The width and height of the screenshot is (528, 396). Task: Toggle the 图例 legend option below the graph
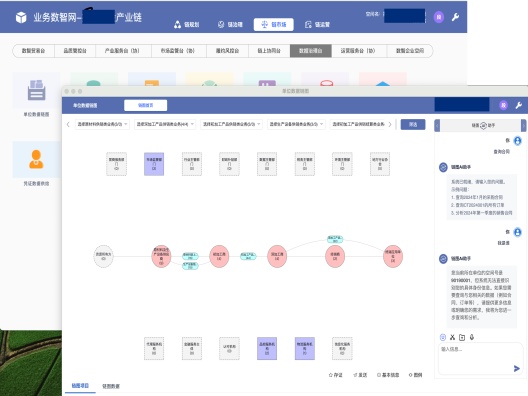416,375
